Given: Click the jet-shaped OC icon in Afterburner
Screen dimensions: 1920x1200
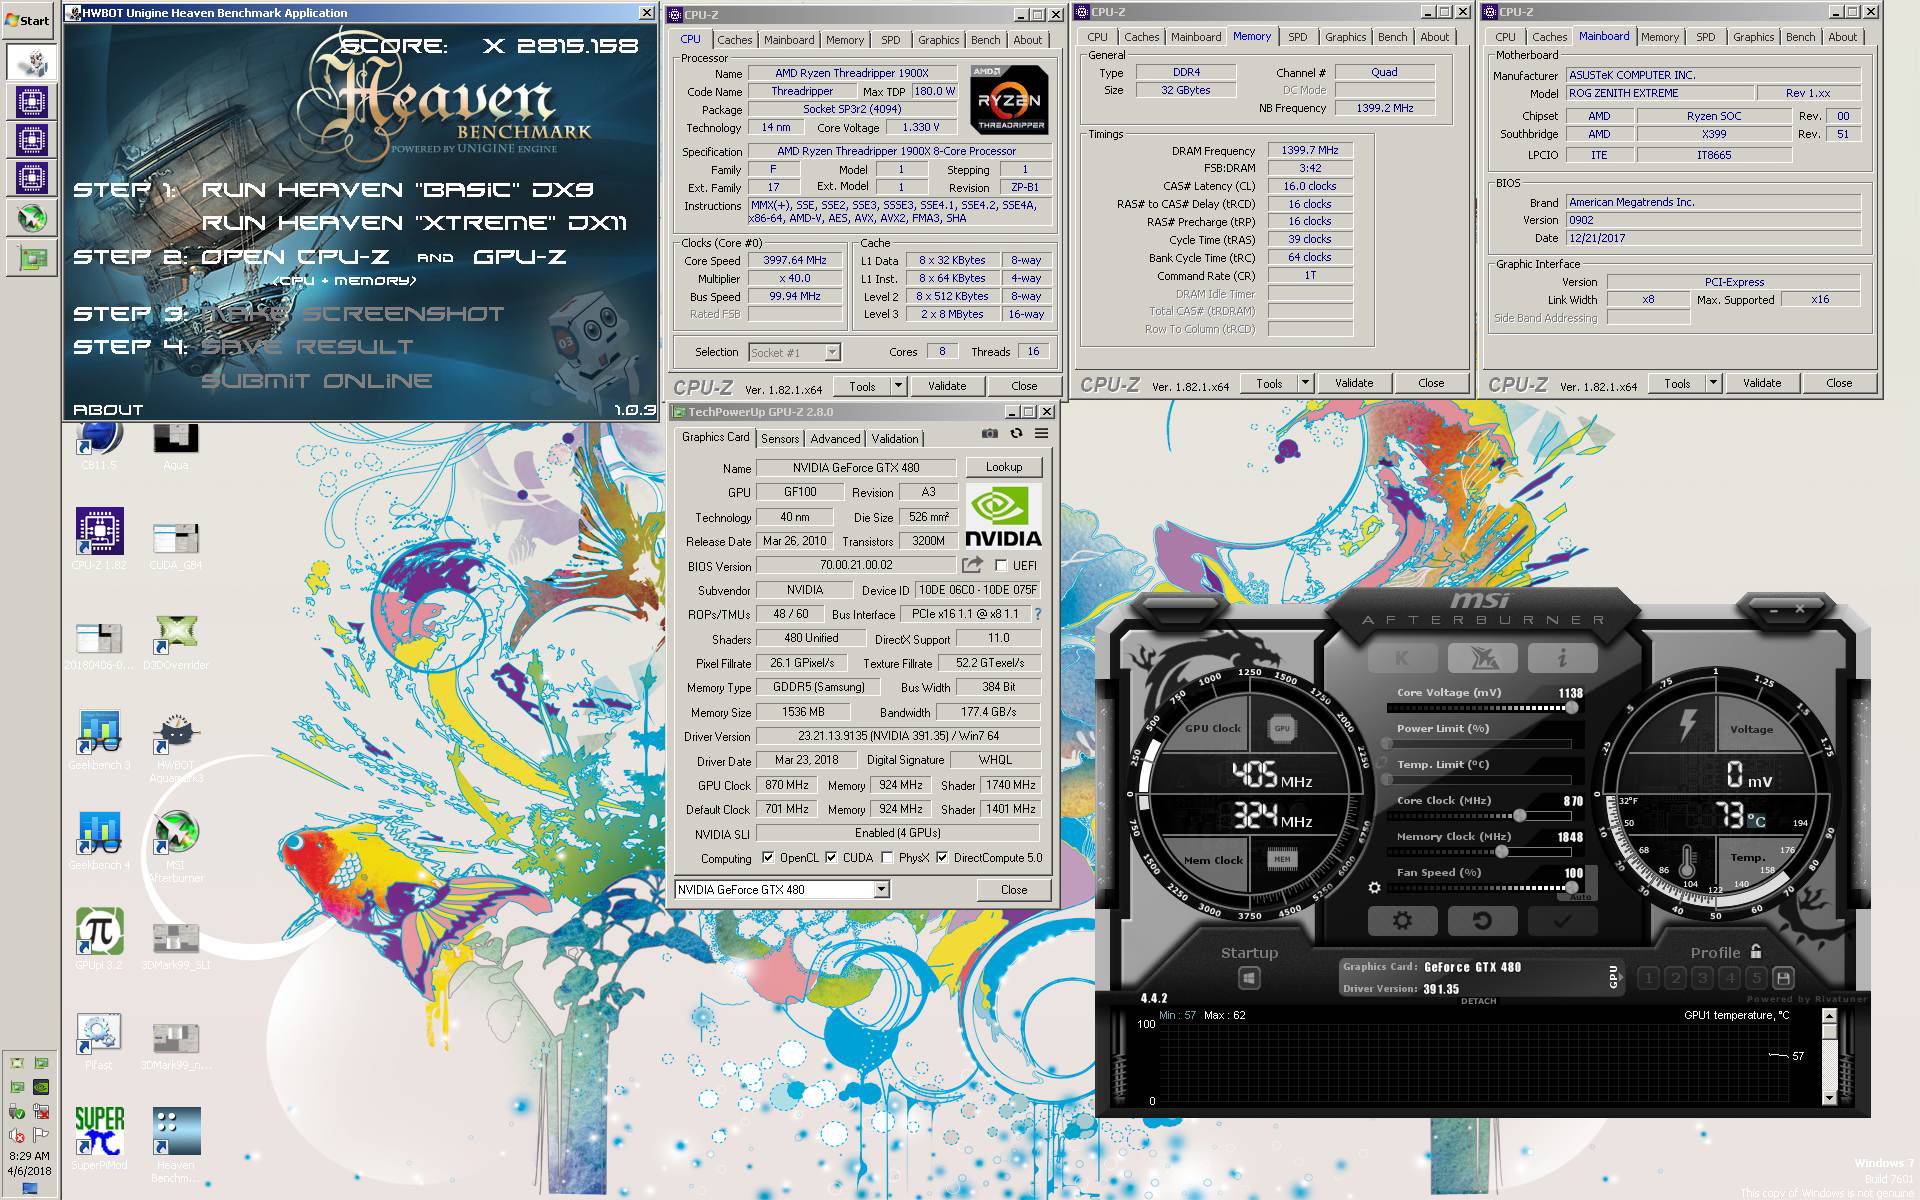Looking at the screenshot, I should click(1482, 657).
